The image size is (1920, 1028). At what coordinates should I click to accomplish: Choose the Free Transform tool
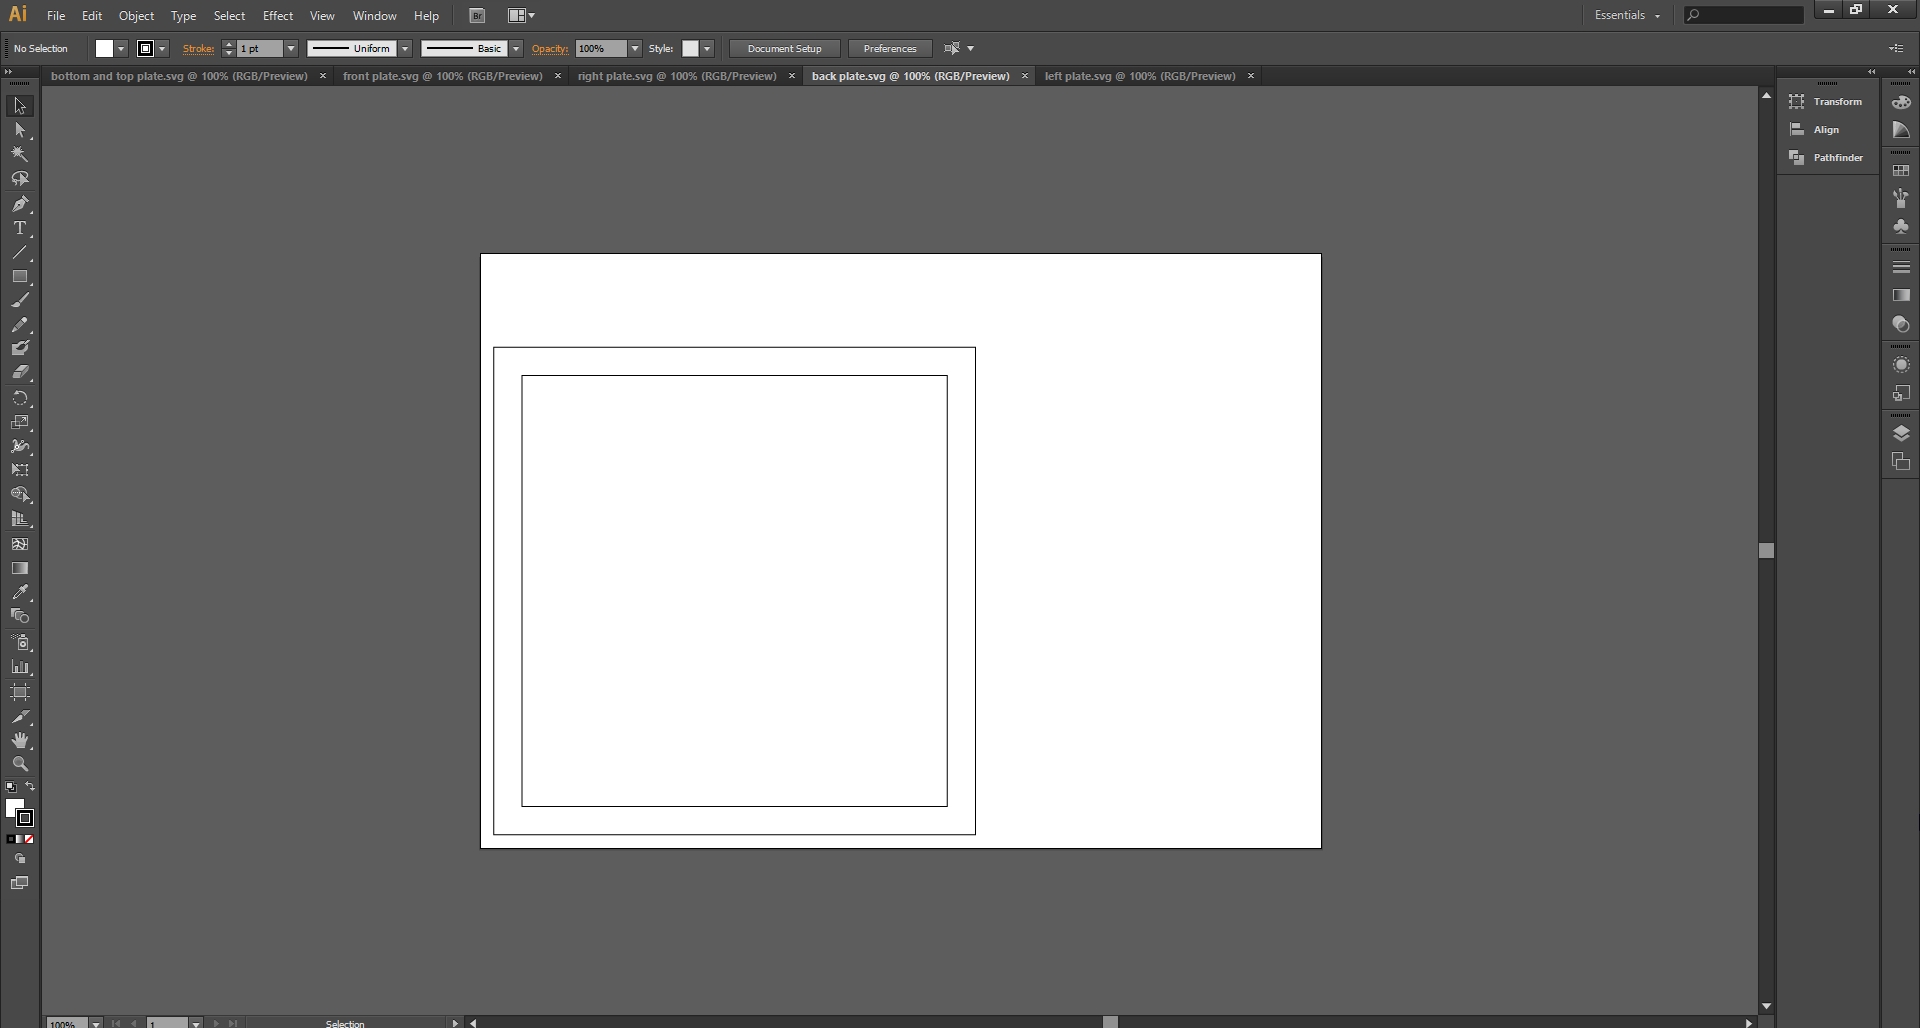[20, 470]
